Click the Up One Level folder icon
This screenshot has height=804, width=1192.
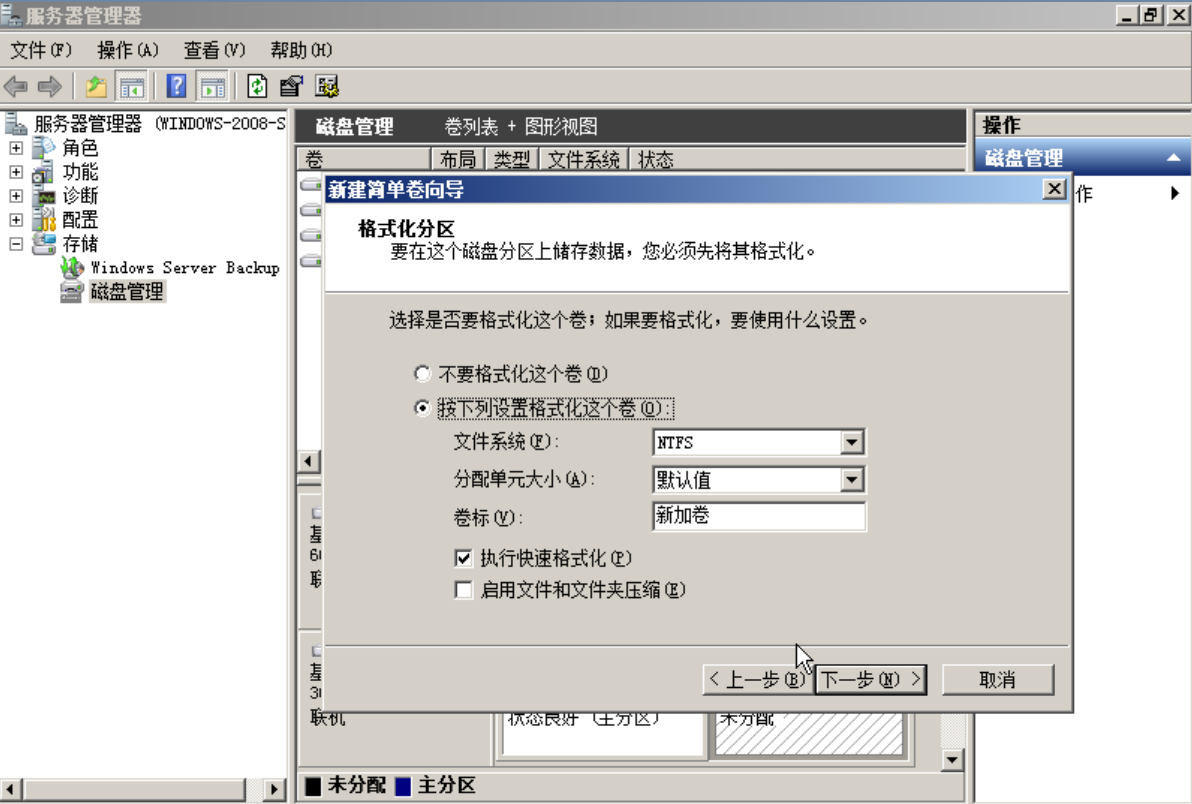point(96,87)
